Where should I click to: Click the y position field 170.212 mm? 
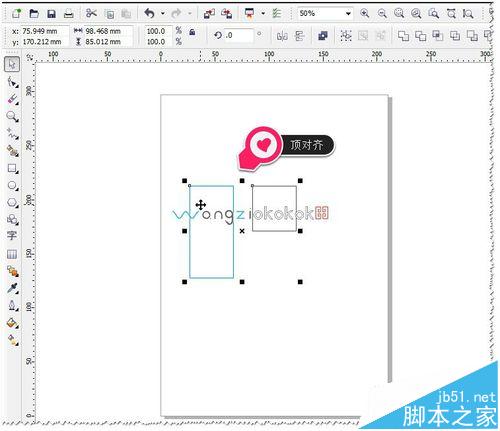pos(44,42)
